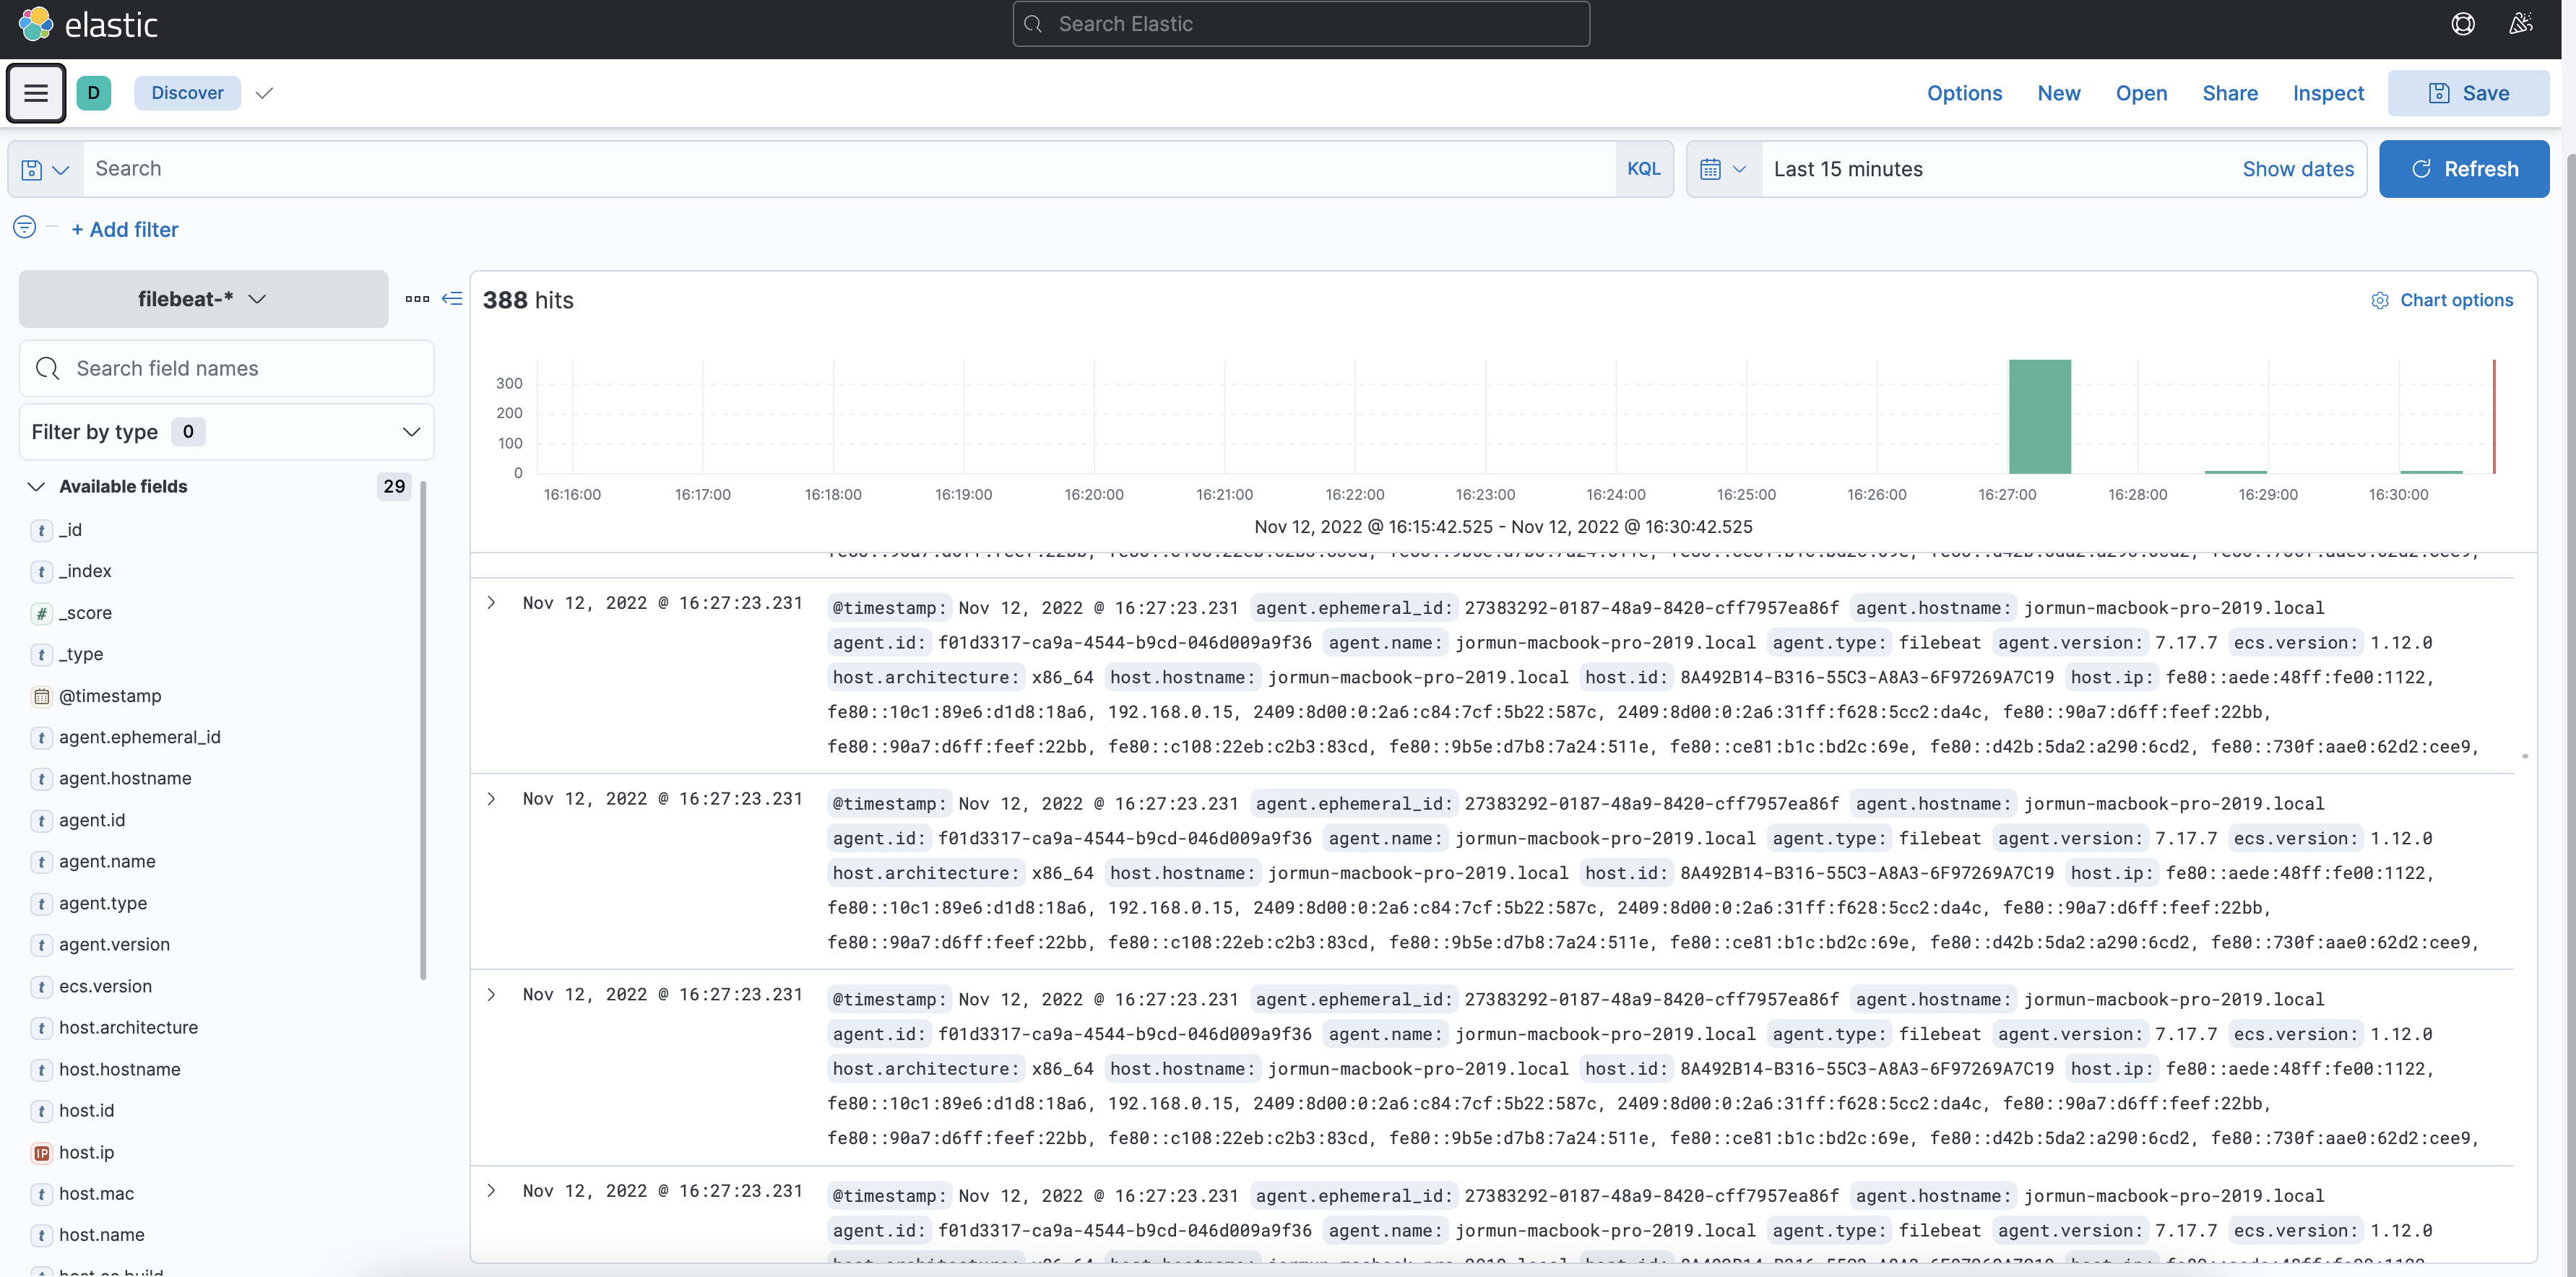Screen dimensions: 2576x1277
Task: Expand the first document row chevron
Action: pos(491,603)
